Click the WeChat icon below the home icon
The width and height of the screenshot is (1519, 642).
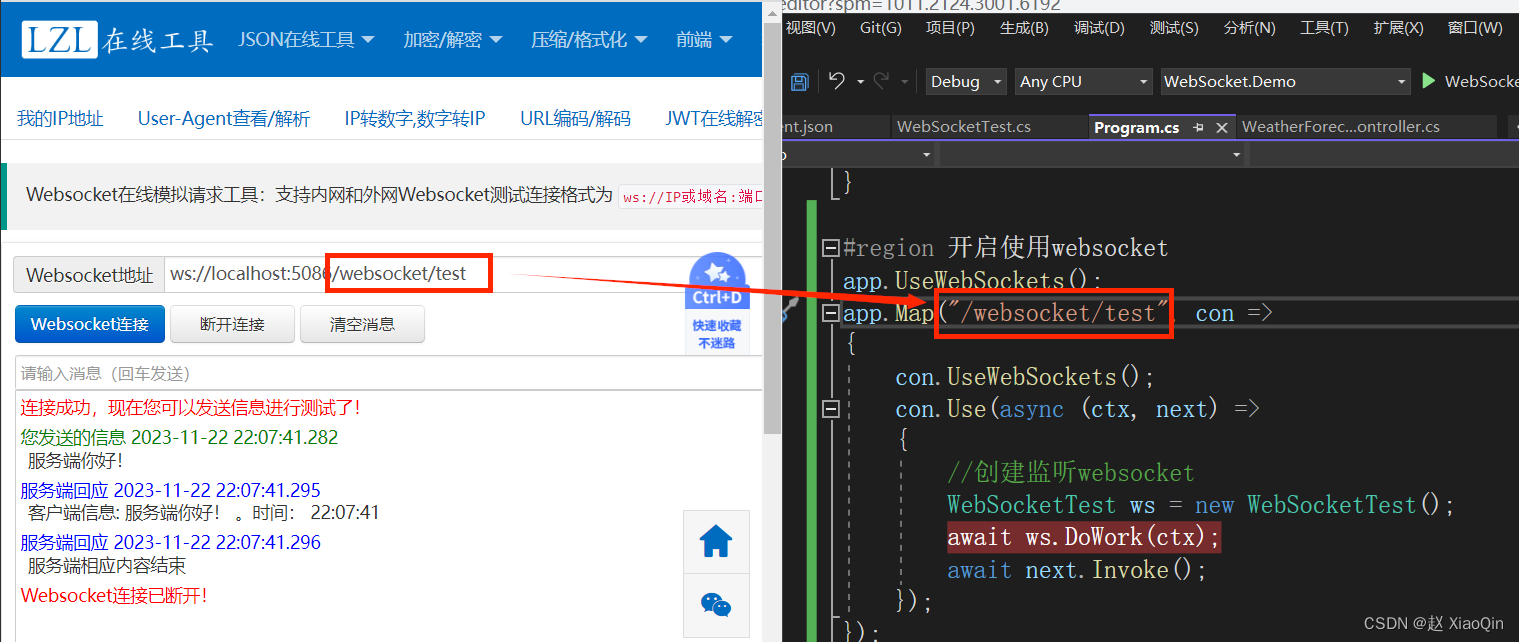716,605
